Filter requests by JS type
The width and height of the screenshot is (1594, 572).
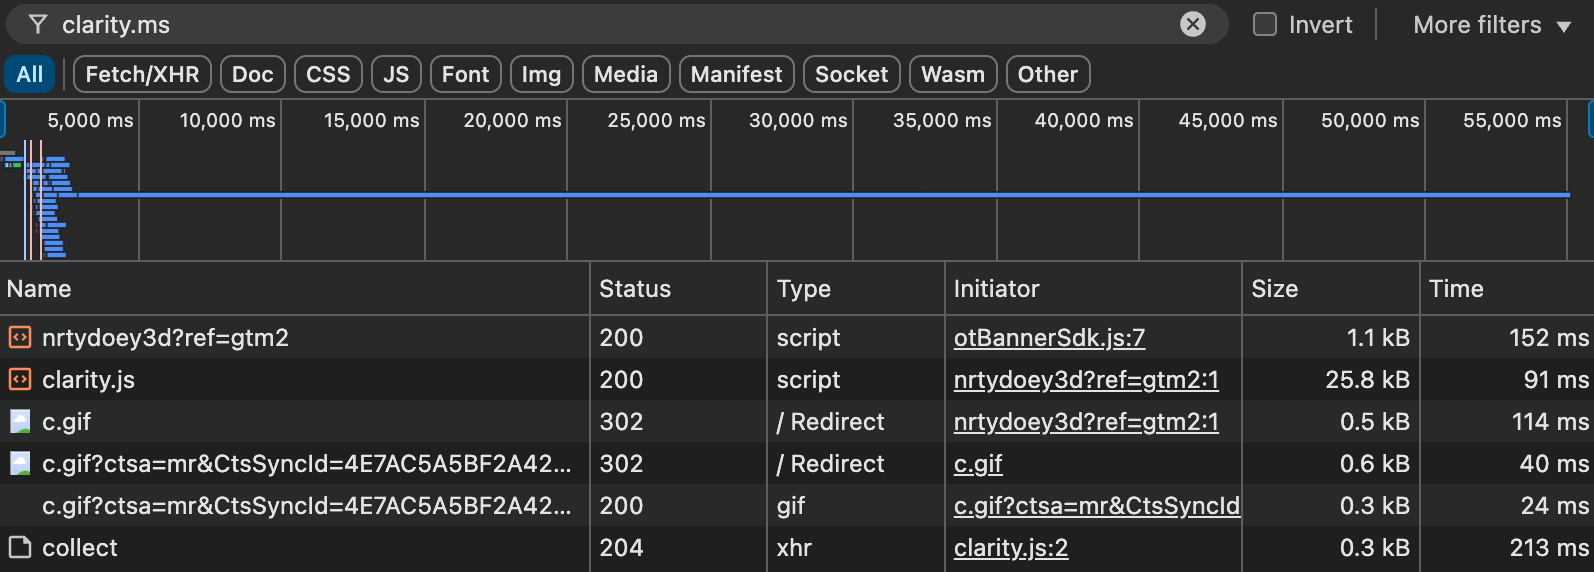coord(396,75)
